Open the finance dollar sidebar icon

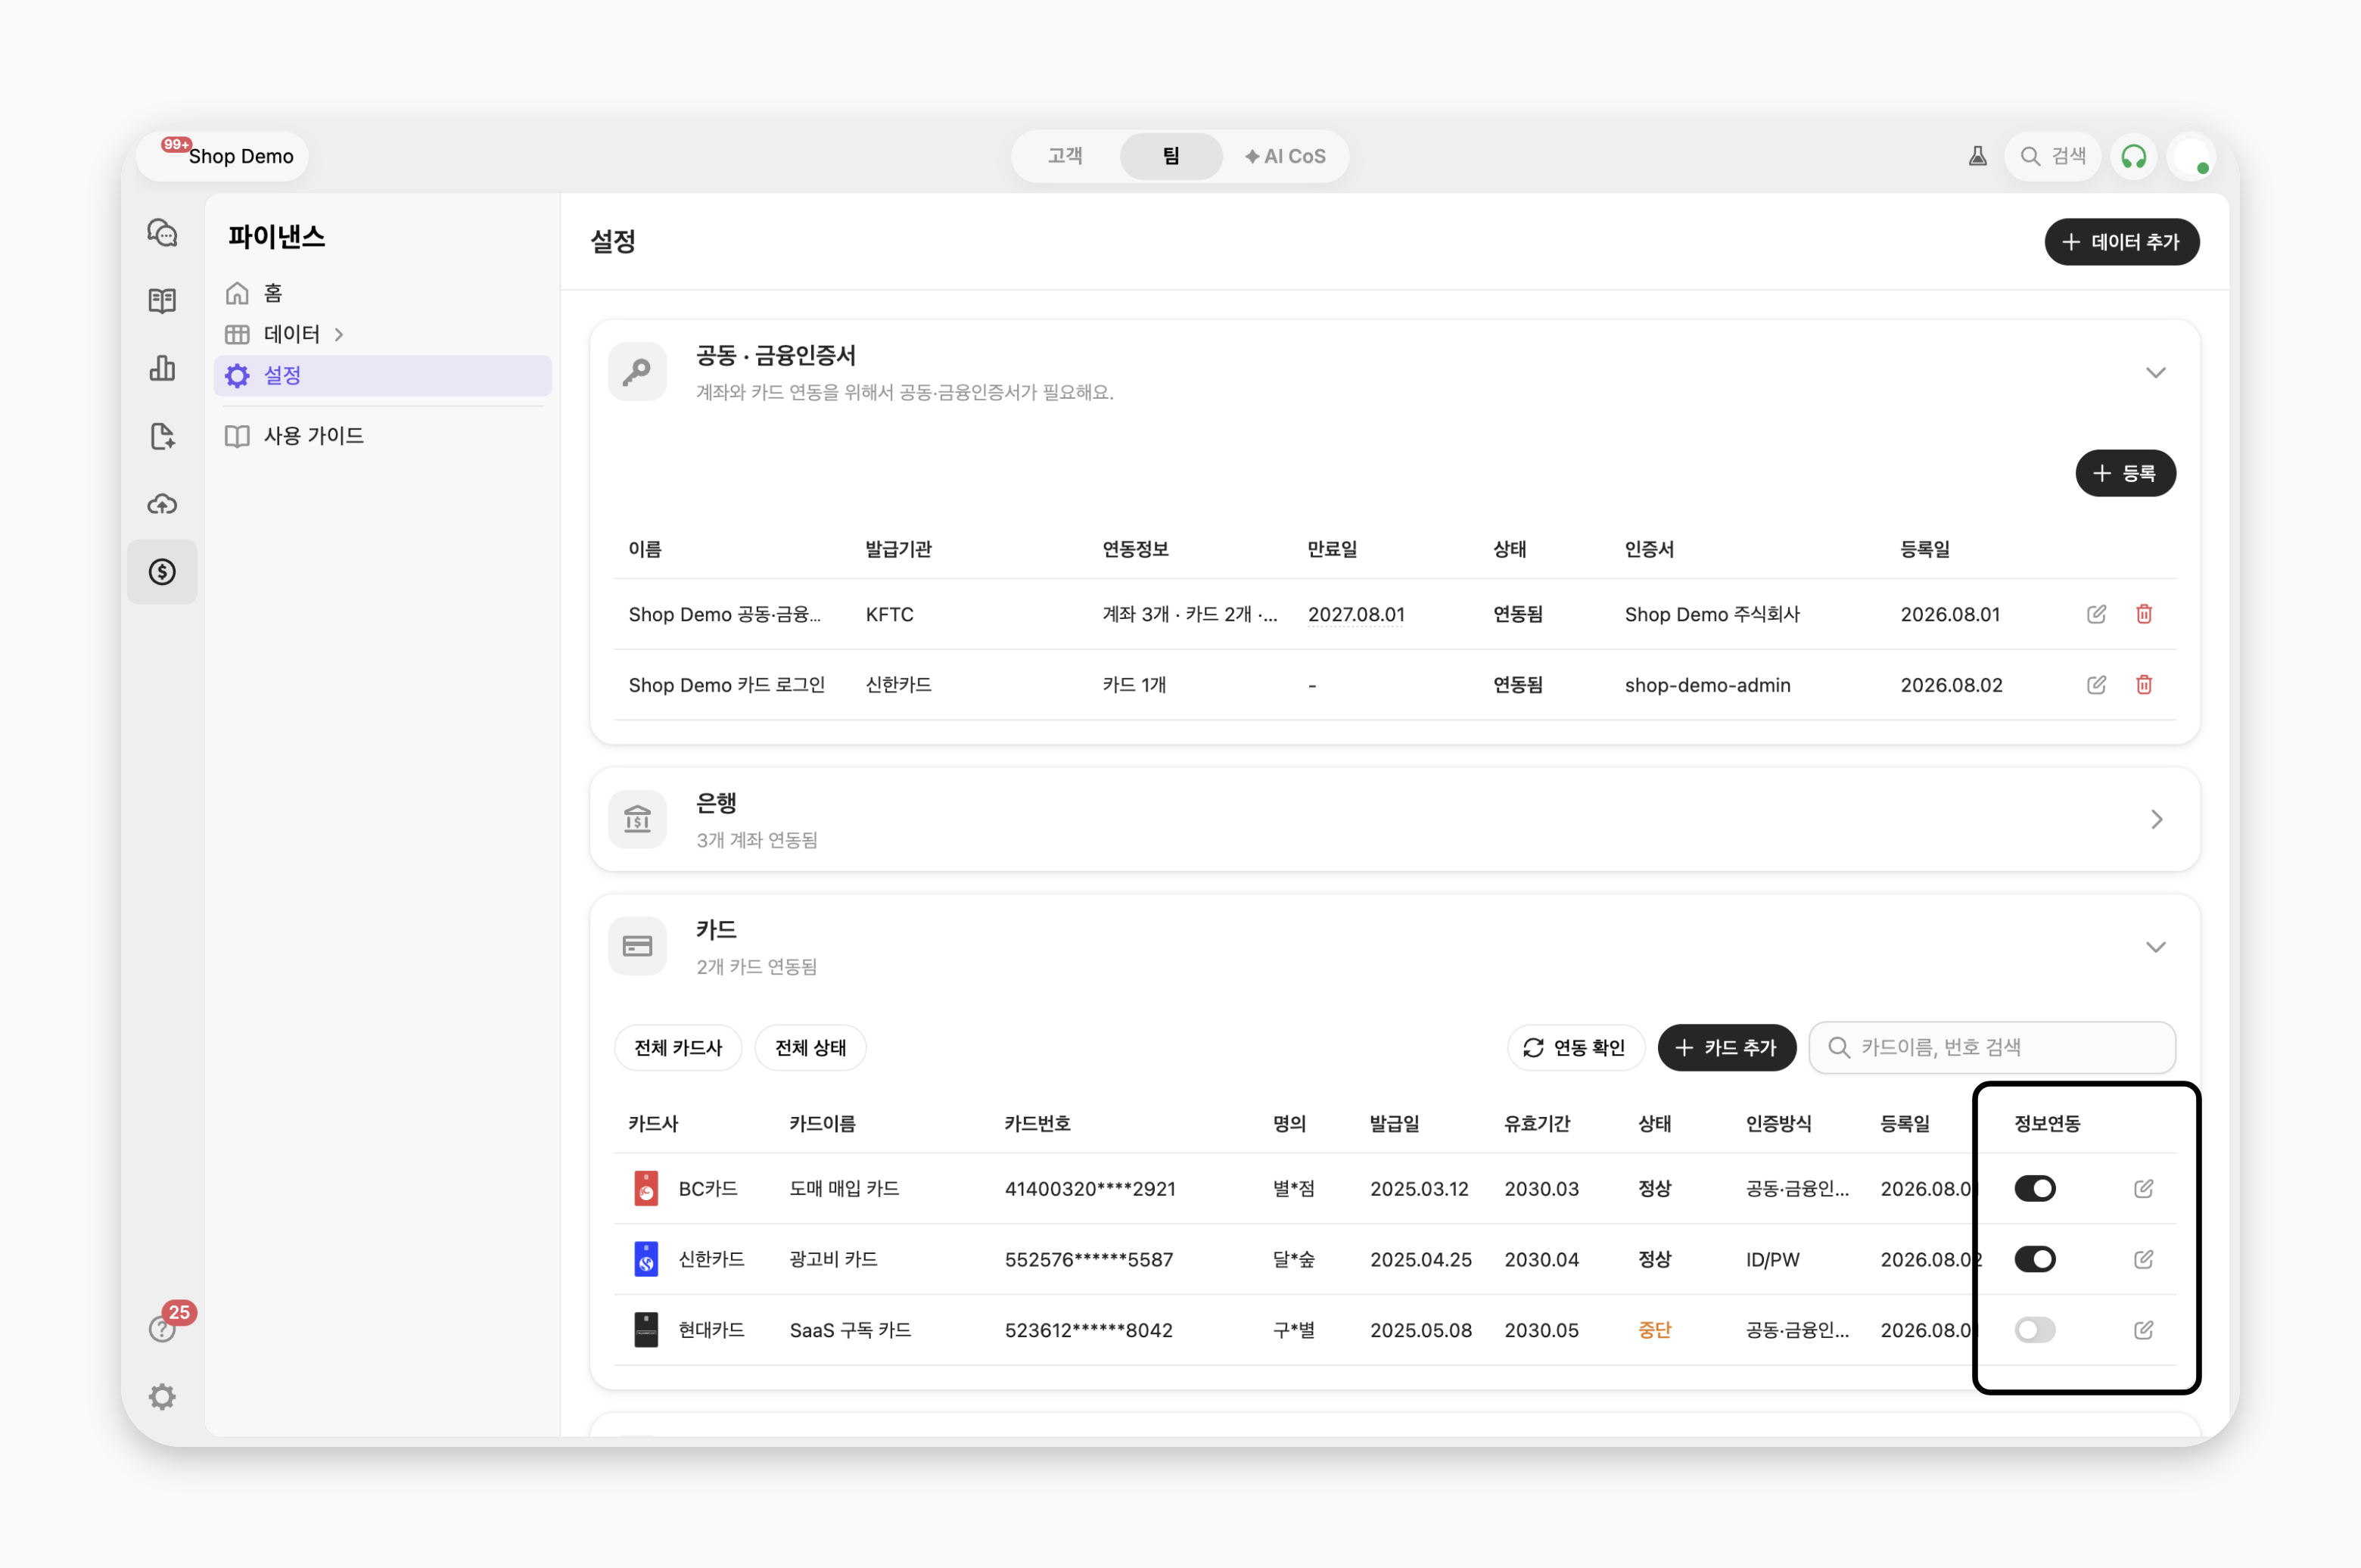point(162,572)
